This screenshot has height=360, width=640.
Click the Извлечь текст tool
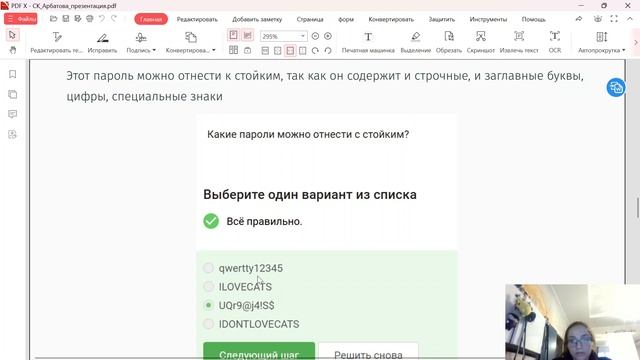tap(519, 42)
